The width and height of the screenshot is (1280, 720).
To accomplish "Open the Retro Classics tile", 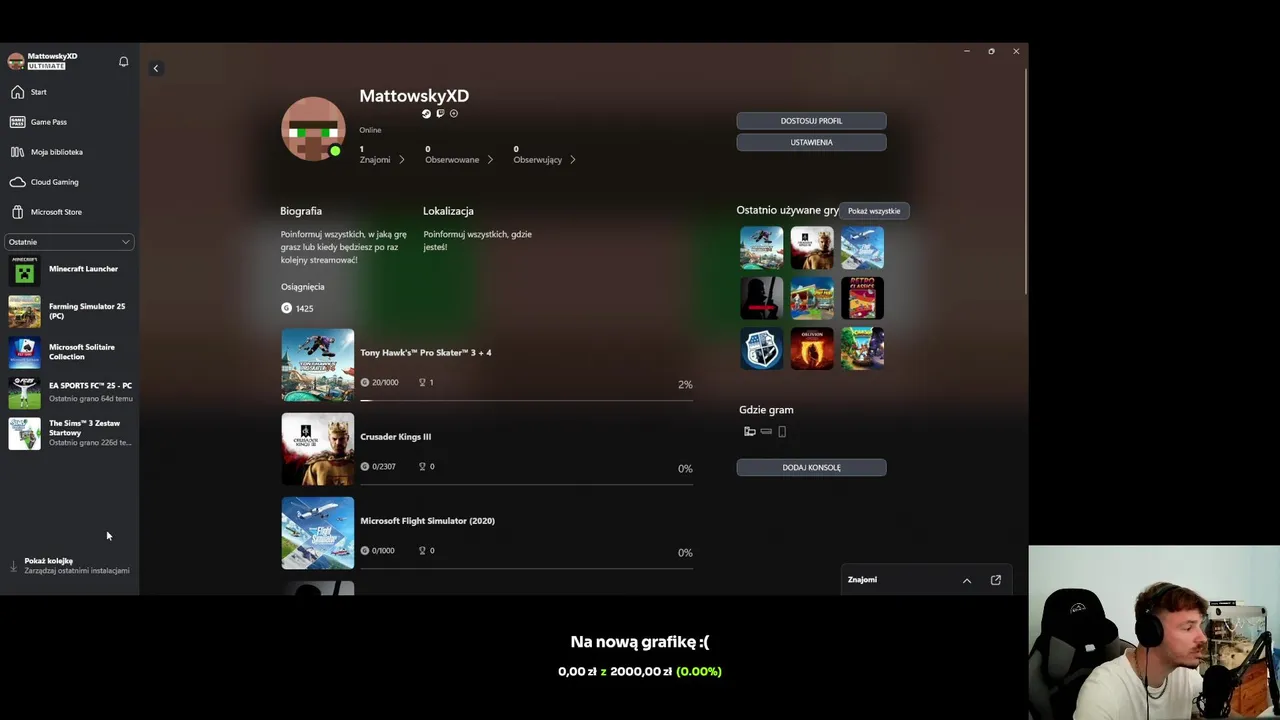I will [862, 298].
